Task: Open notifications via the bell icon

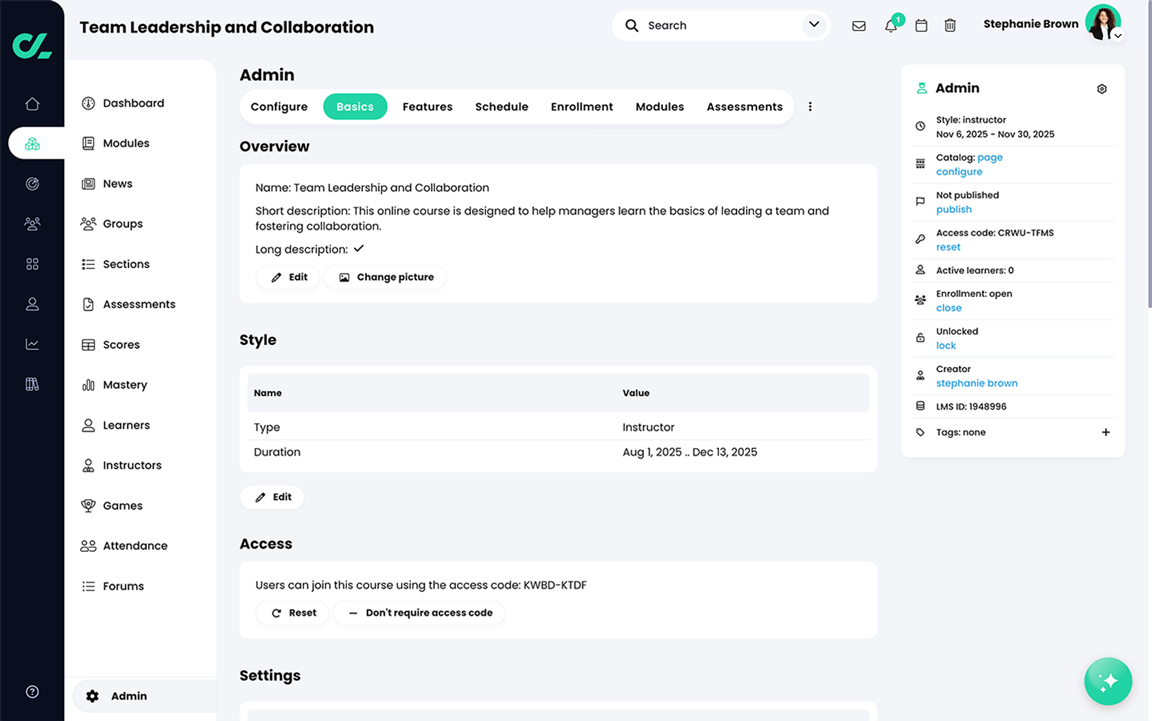Action: (890, 25)
